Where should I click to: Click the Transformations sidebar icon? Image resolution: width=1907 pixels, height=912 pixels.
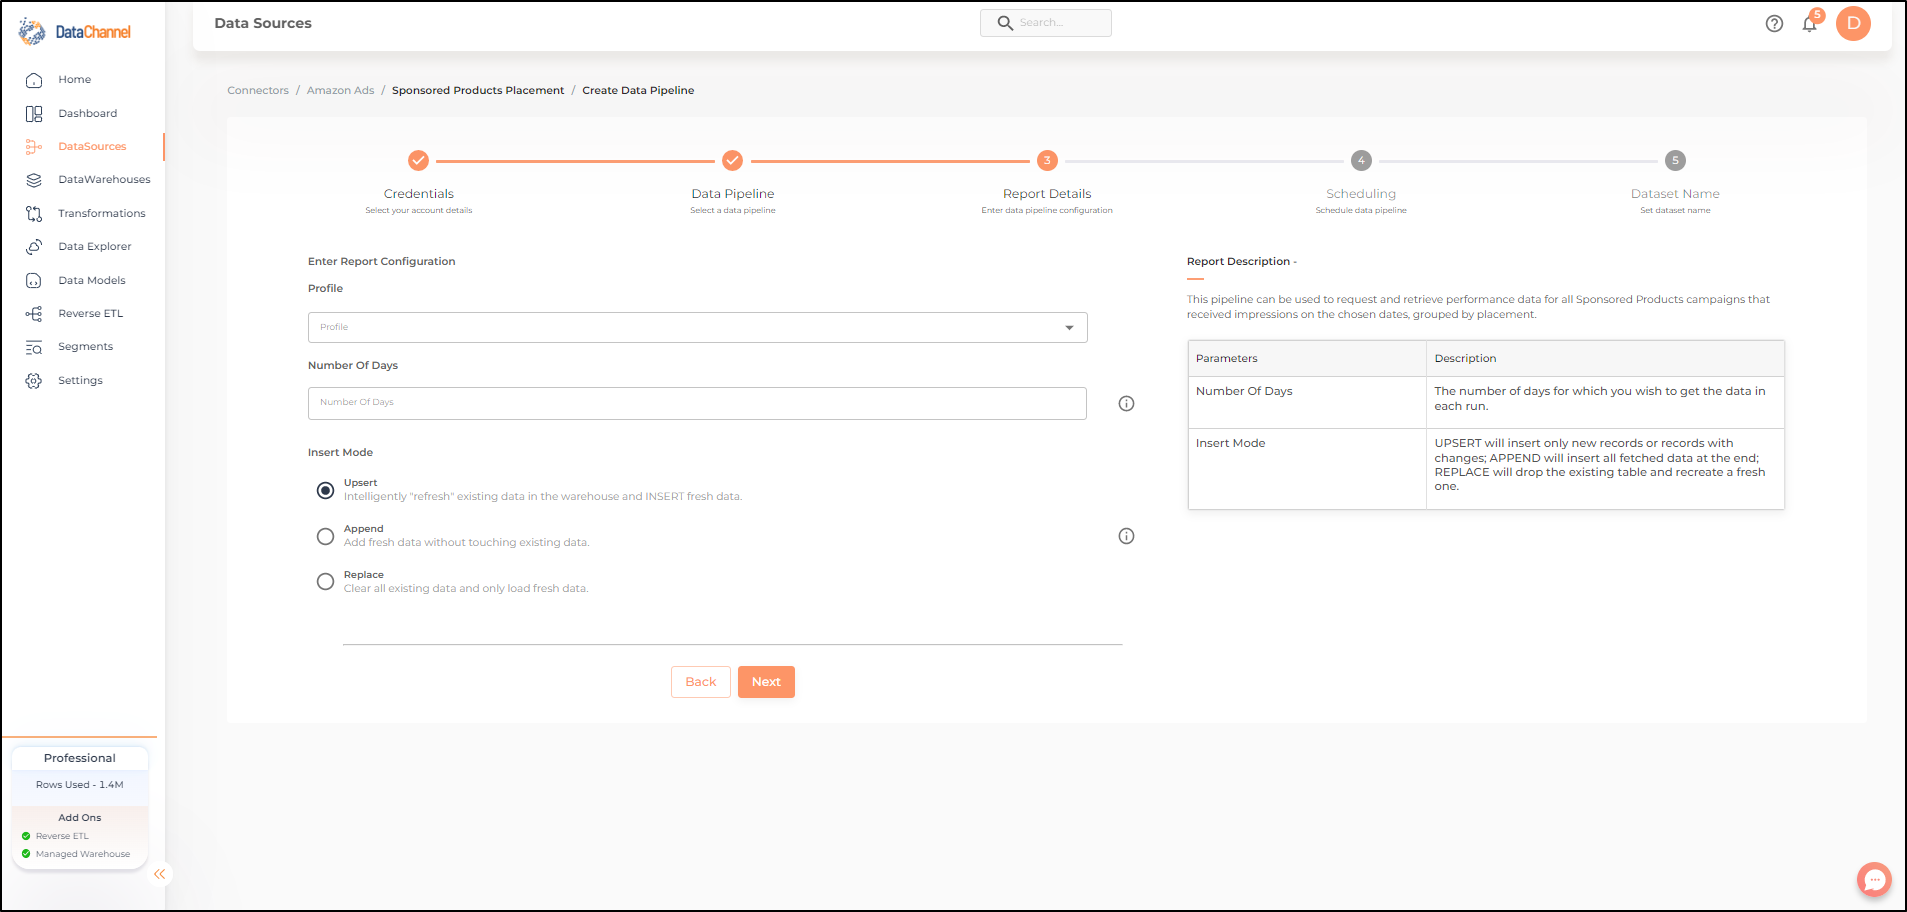click(34, 214)
